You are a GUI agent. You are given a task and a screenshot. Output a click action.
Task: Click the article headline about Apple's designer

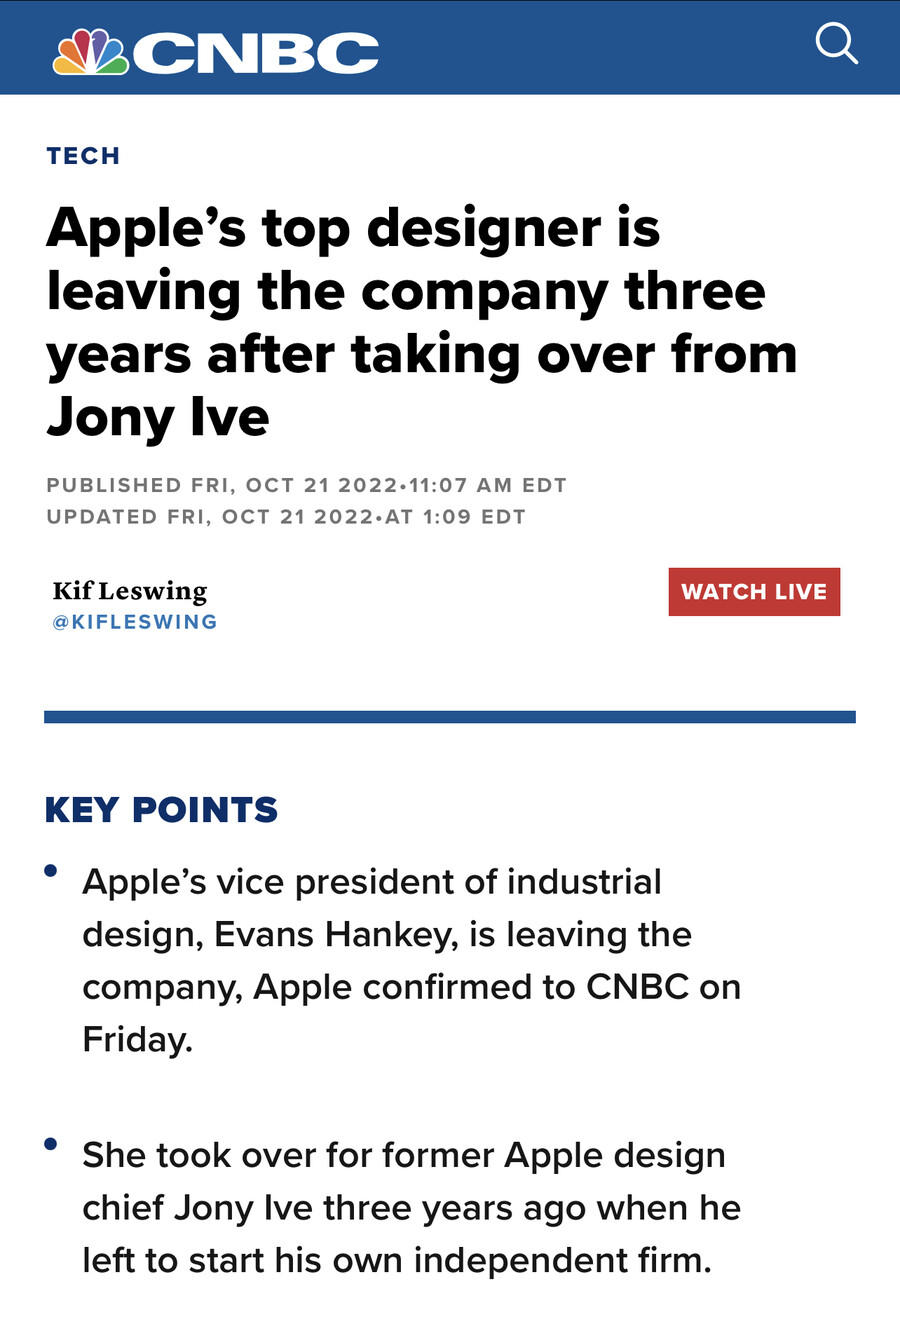pos(422,322)
